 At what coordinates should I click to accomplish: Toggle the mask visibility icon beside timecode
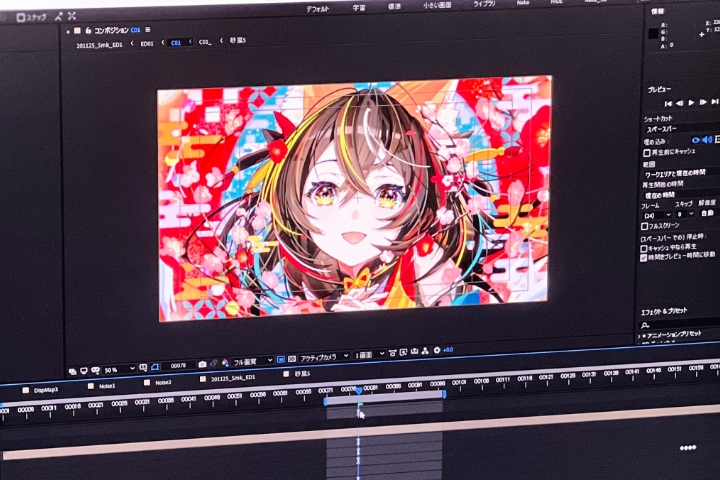(x=155, y=367)
